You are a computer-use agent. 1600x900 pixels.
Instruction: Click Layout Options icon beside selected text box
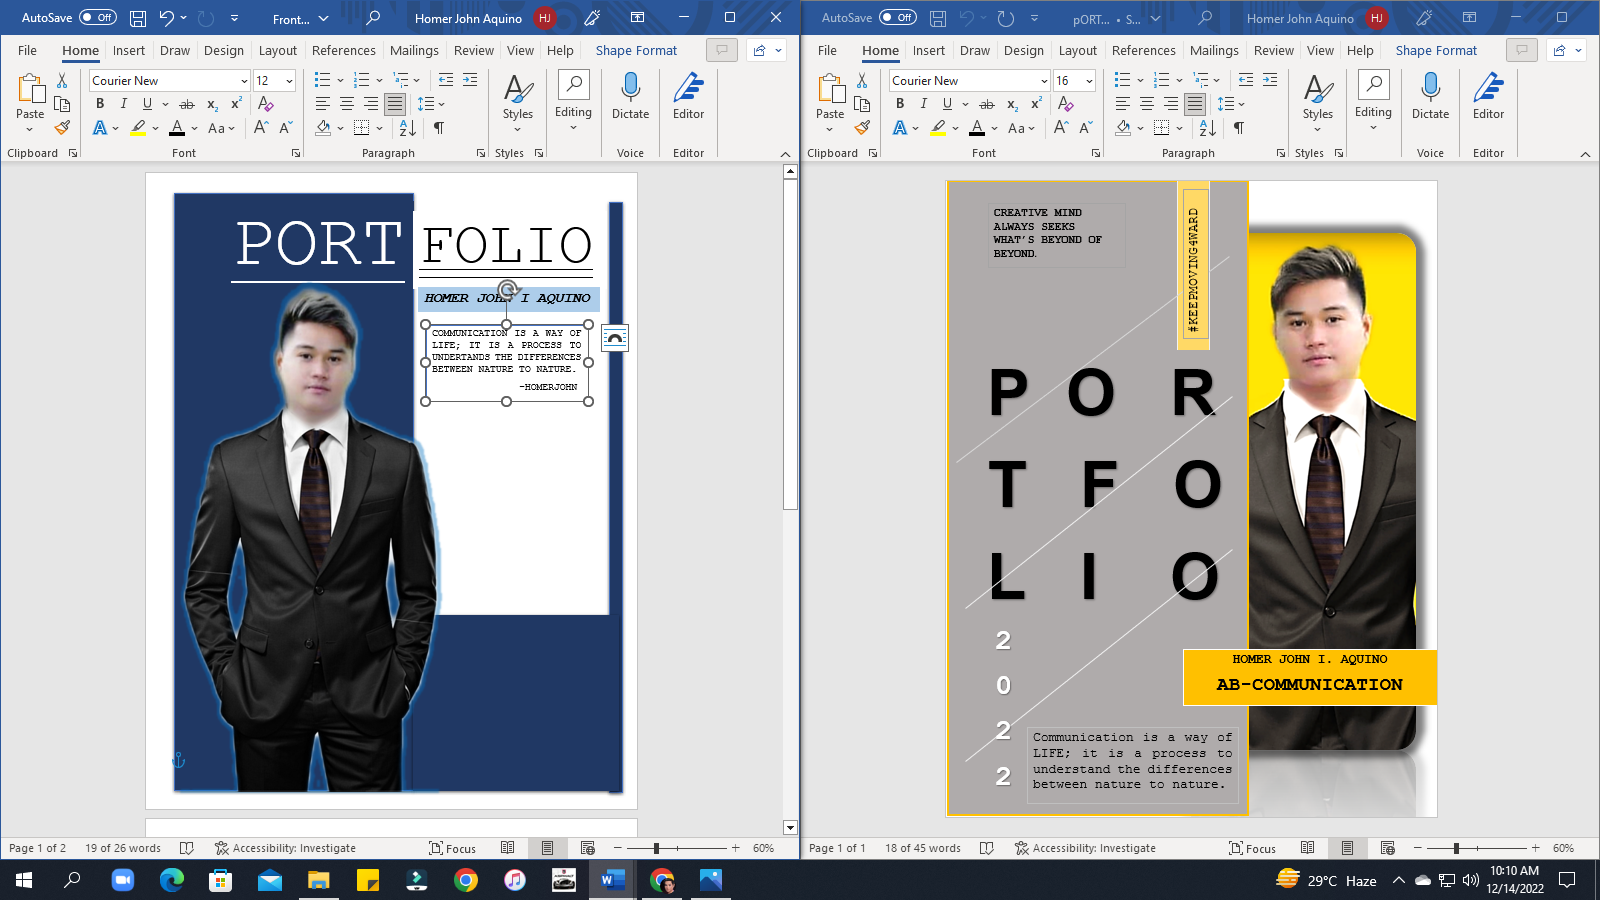pyautogui.click(x=615, y=338)
